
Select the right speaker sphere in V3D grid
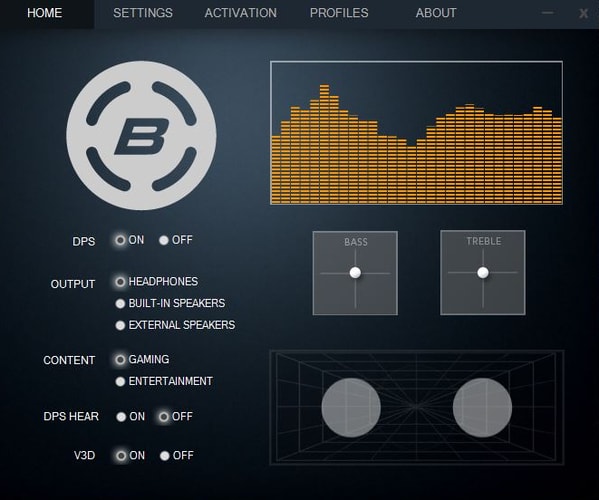pos(482,408)
